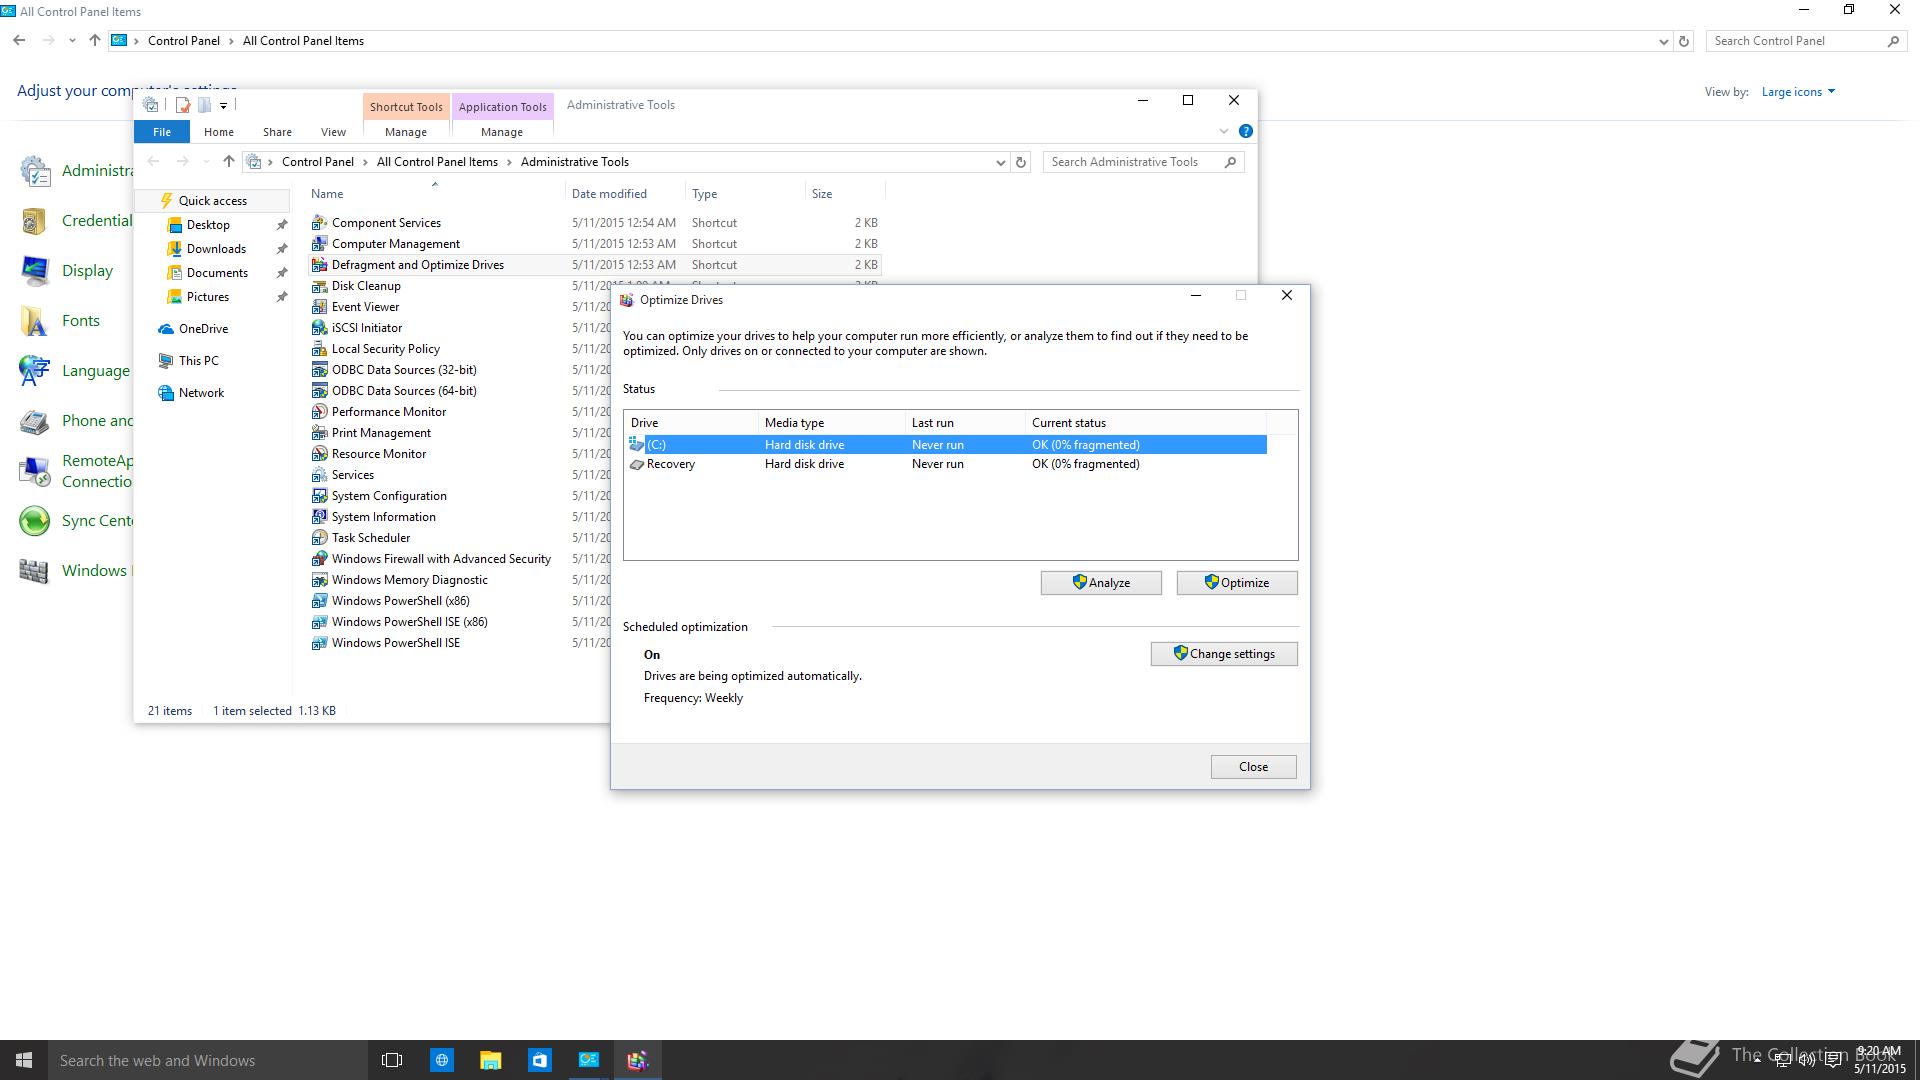1920x1080 pixels.
Task: Select Defragment and Optimize Drives icon
Action: coord(319,265)
